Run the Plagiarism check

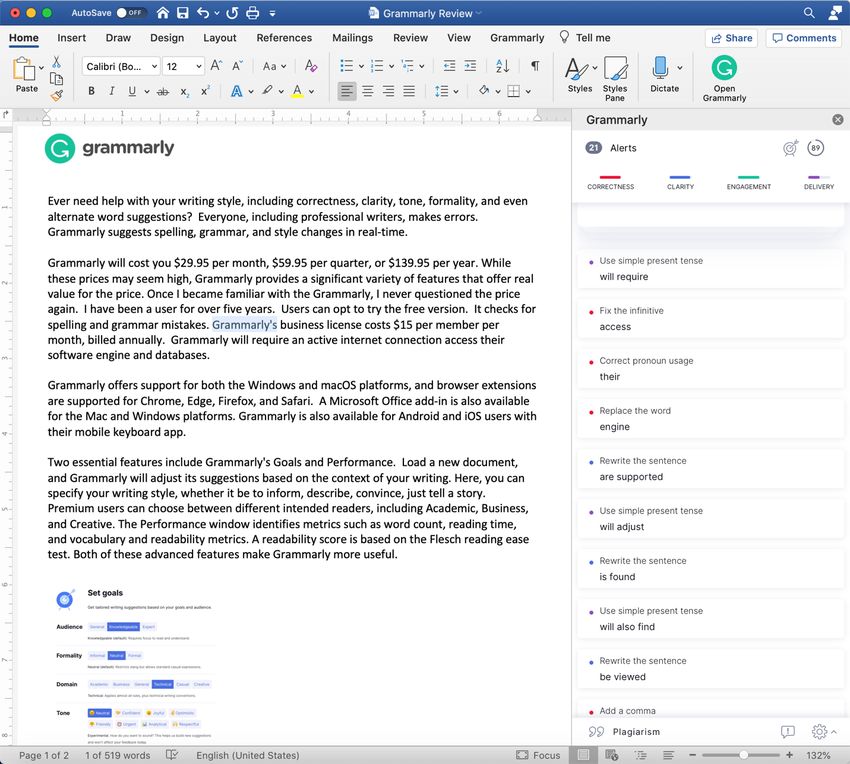tap(624, 731)
